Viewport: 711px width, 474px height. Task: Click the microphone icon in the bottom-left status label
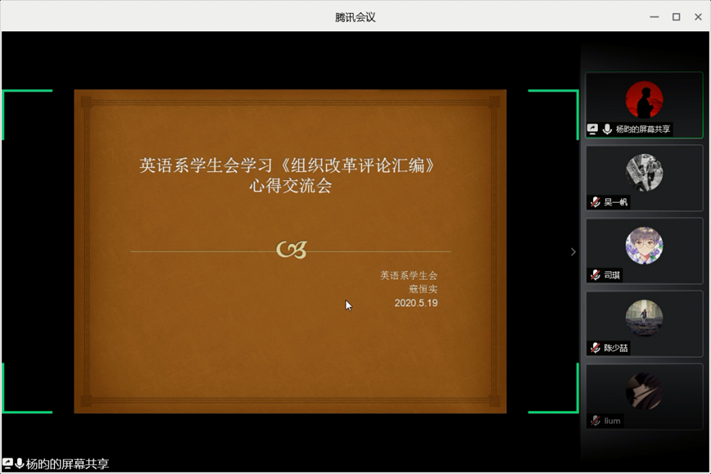coord(19,463)
